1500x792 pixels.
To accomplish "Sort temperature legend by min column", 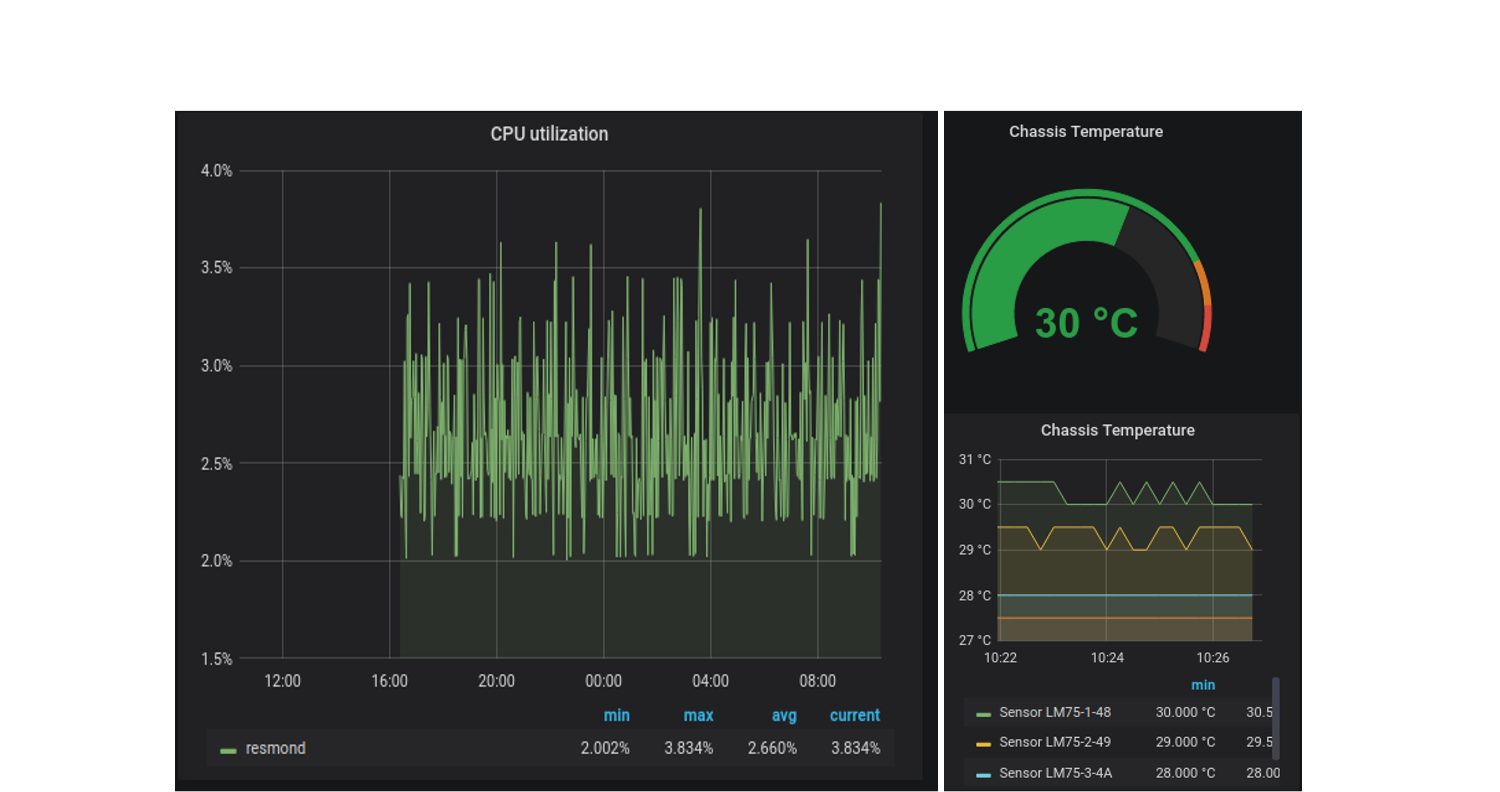I will click(x=1203, y=685).
